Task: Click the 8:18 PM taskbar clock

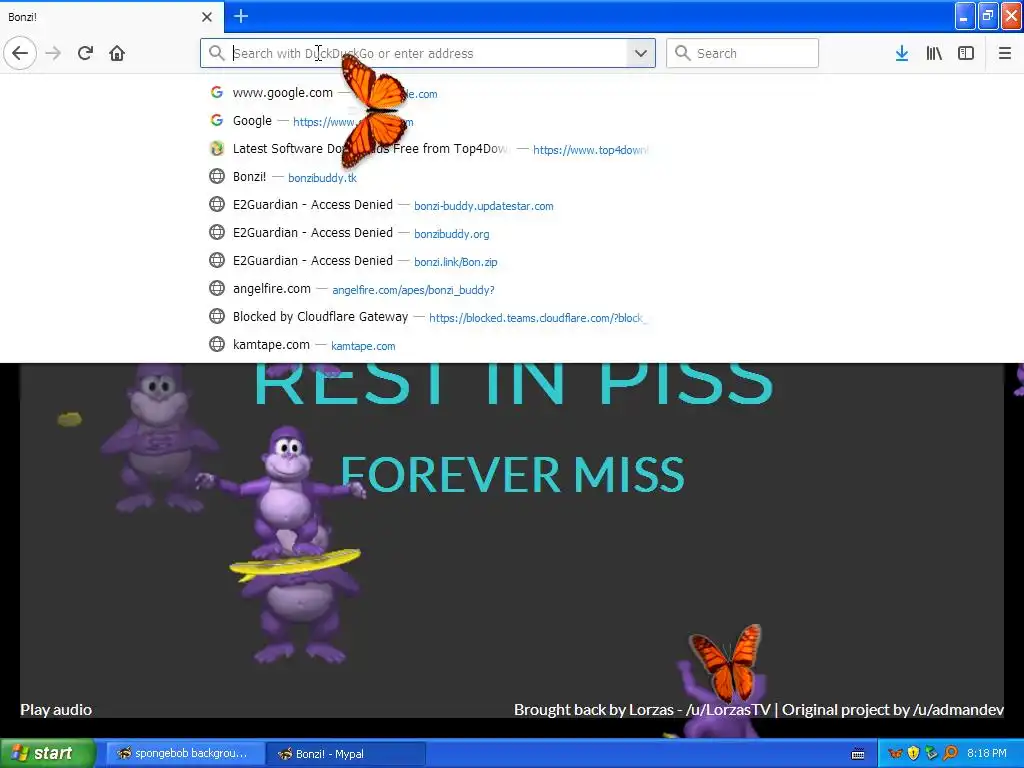Action: [x=987, y=754]
